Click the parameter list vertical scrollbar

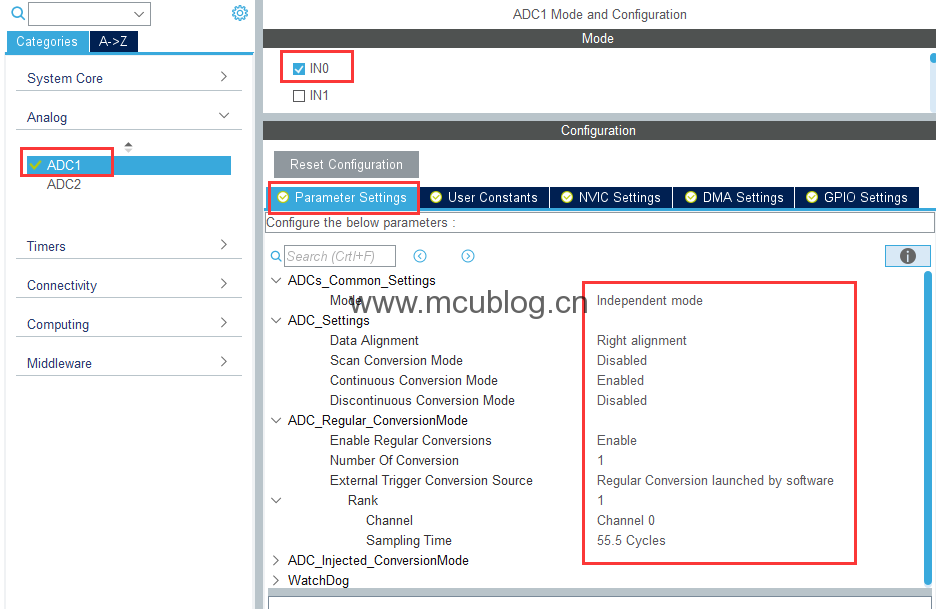[929, 427]
